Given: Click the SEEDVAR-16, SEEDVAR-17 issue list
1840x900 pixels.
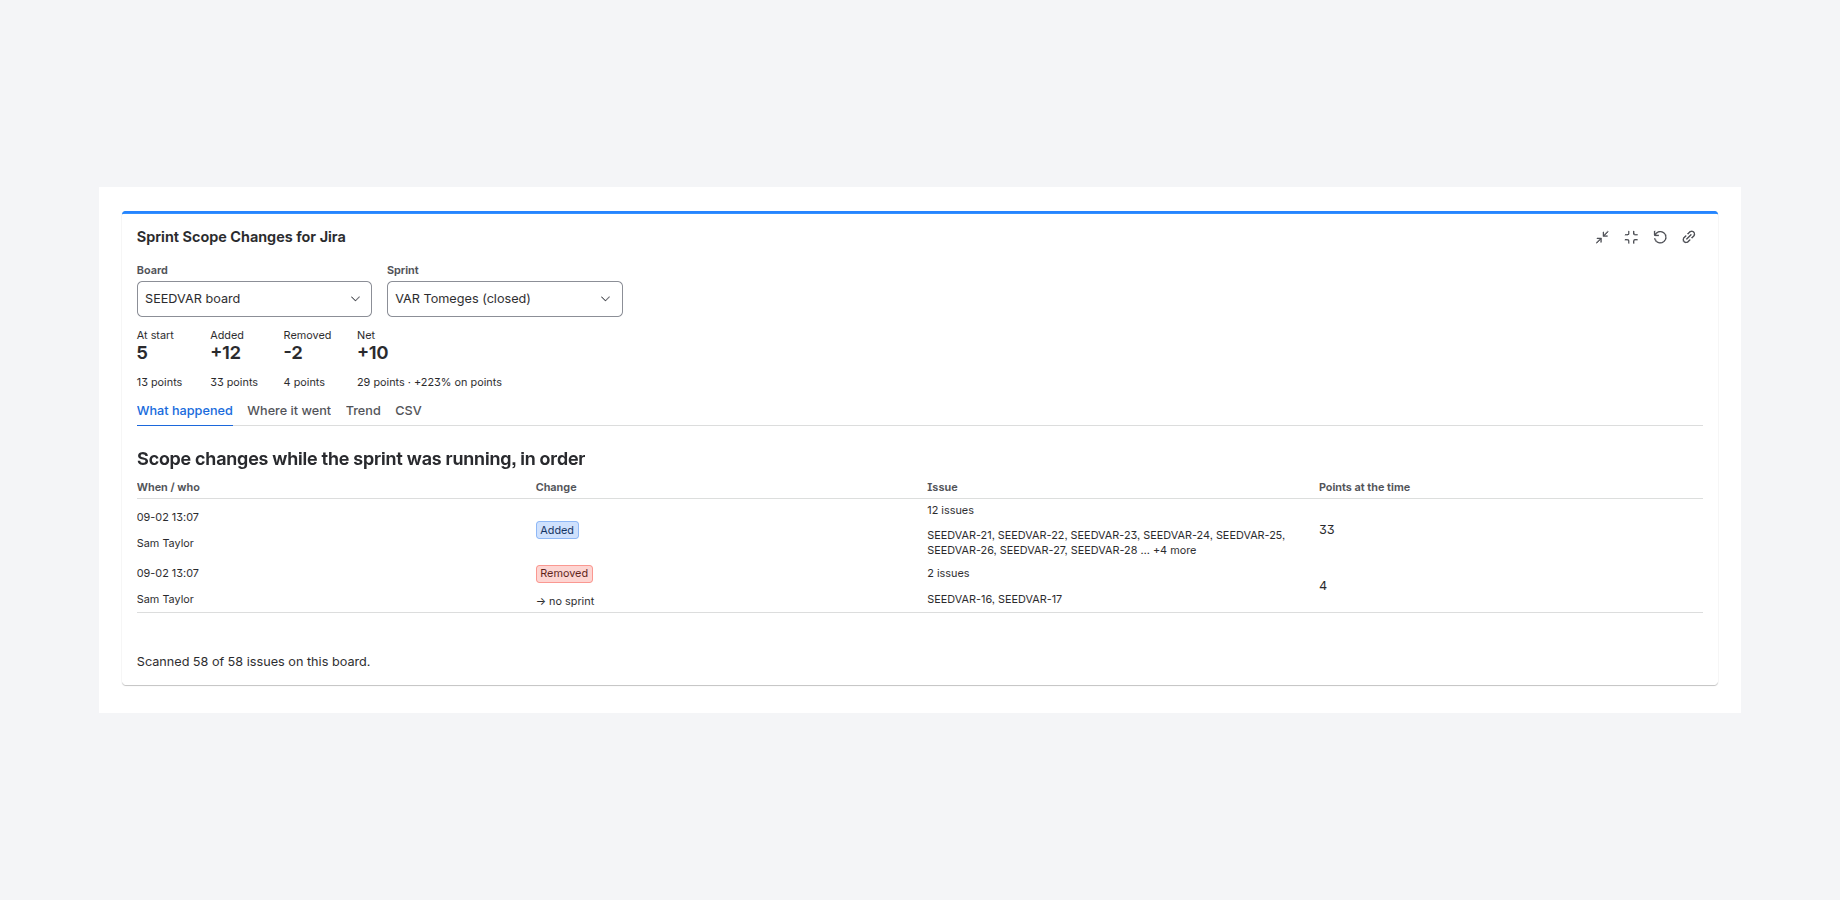Looking at the screenshot, I should [x=995, y=599].
